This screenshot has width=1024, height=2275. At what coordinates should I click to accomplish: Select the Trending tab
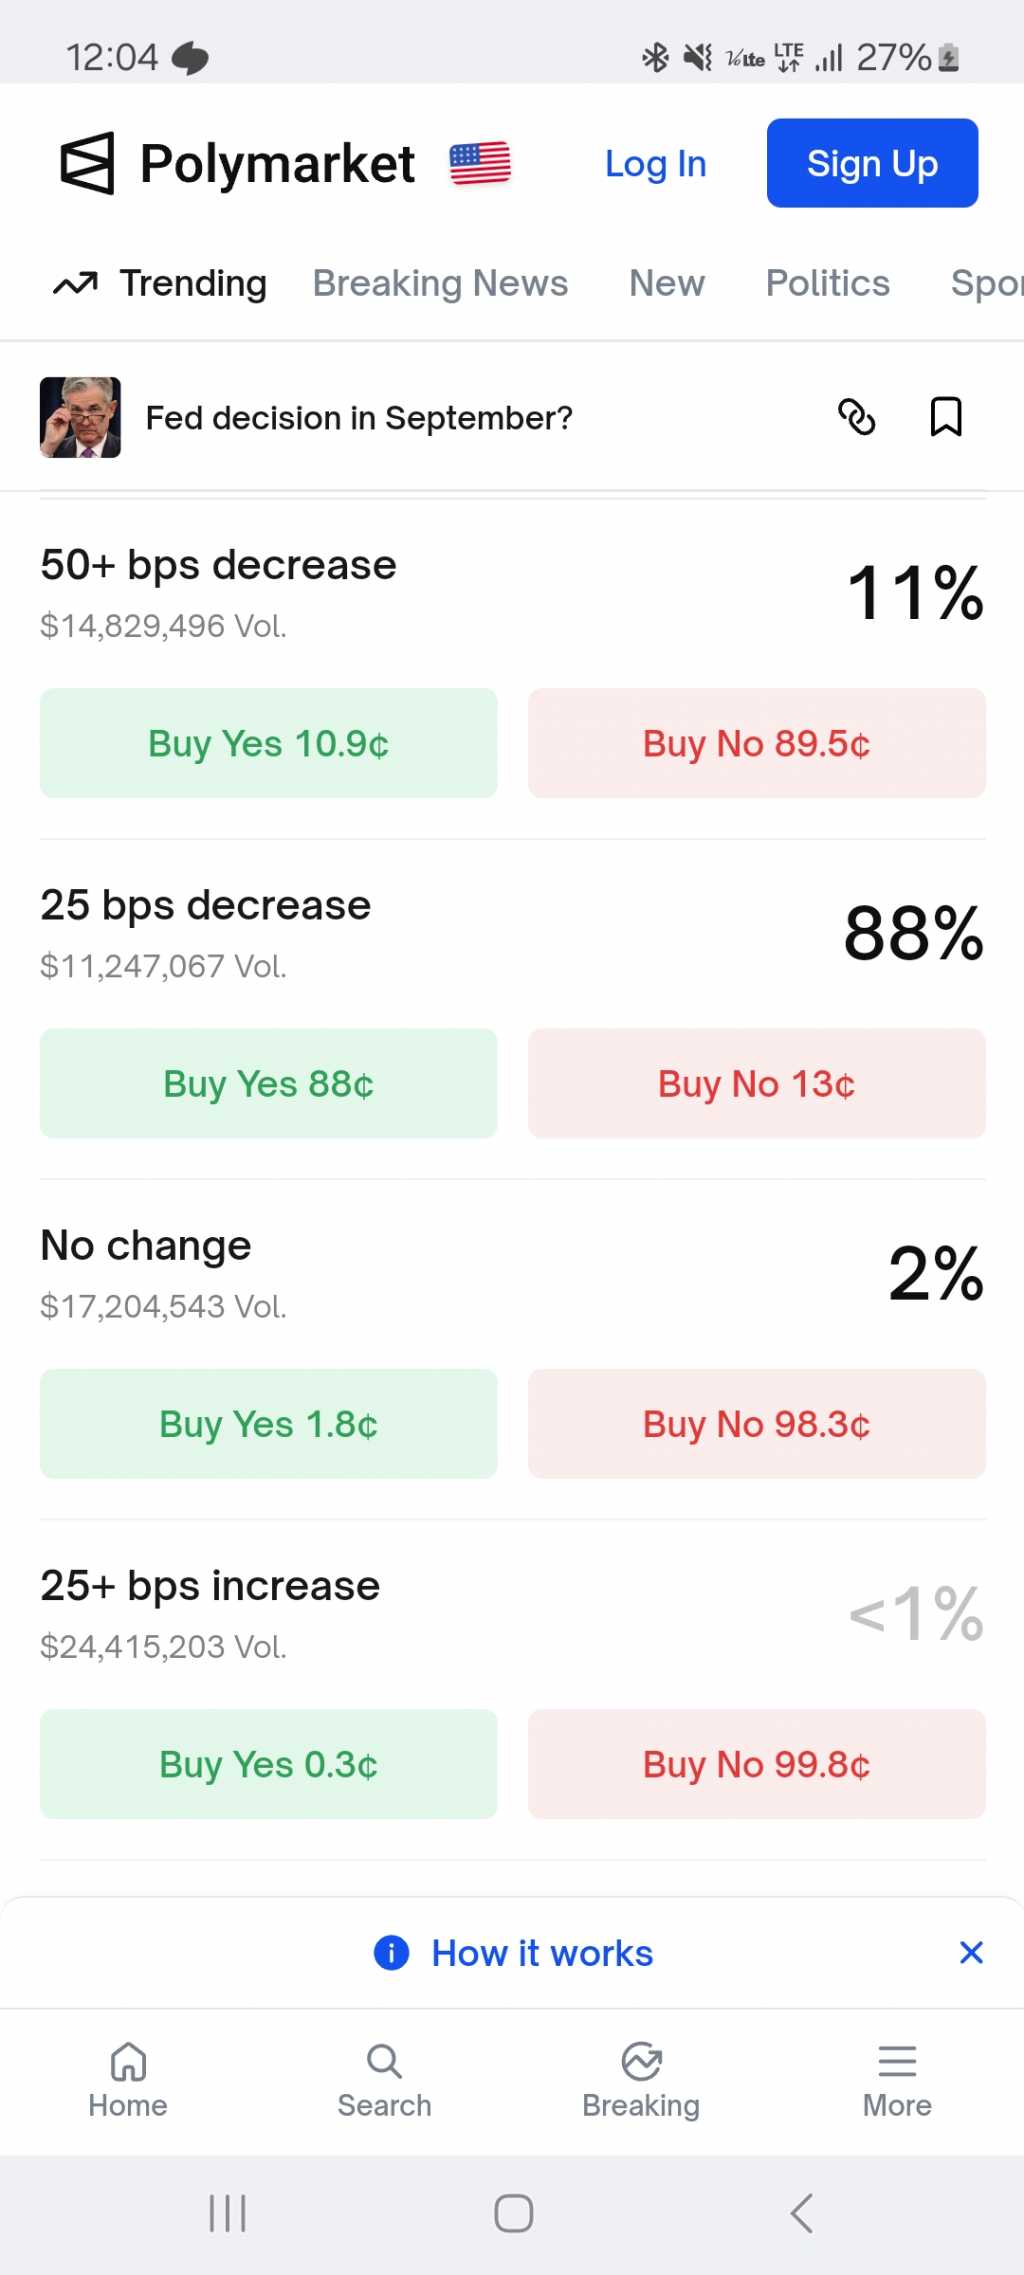point(162,284)
